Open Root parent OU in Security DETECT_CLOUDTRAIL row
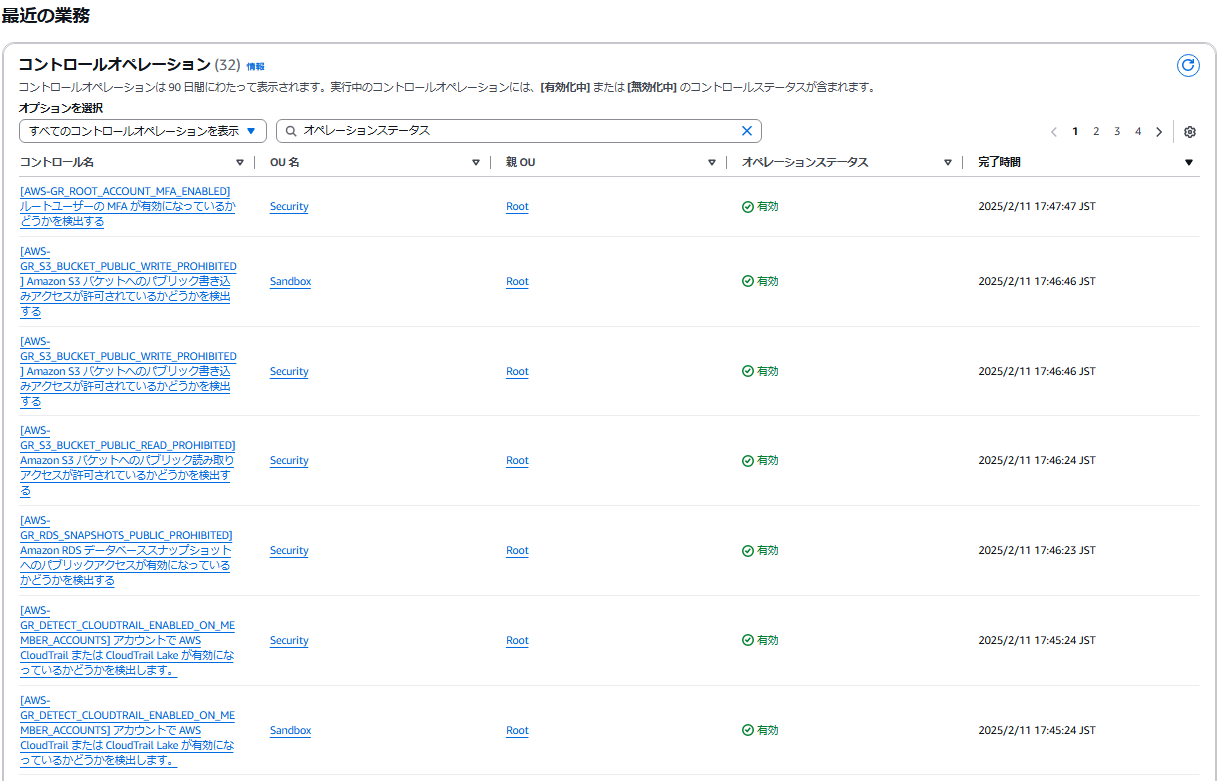 517,640
